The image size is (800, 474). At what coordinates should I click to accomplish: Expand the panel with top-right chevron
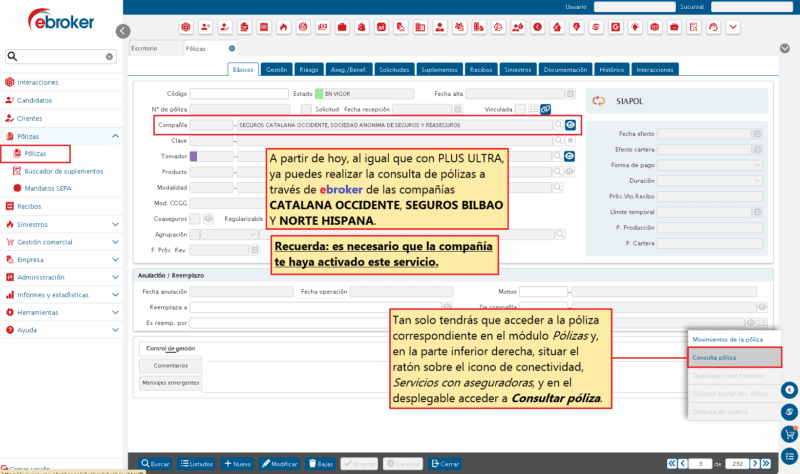click(785, 48)
